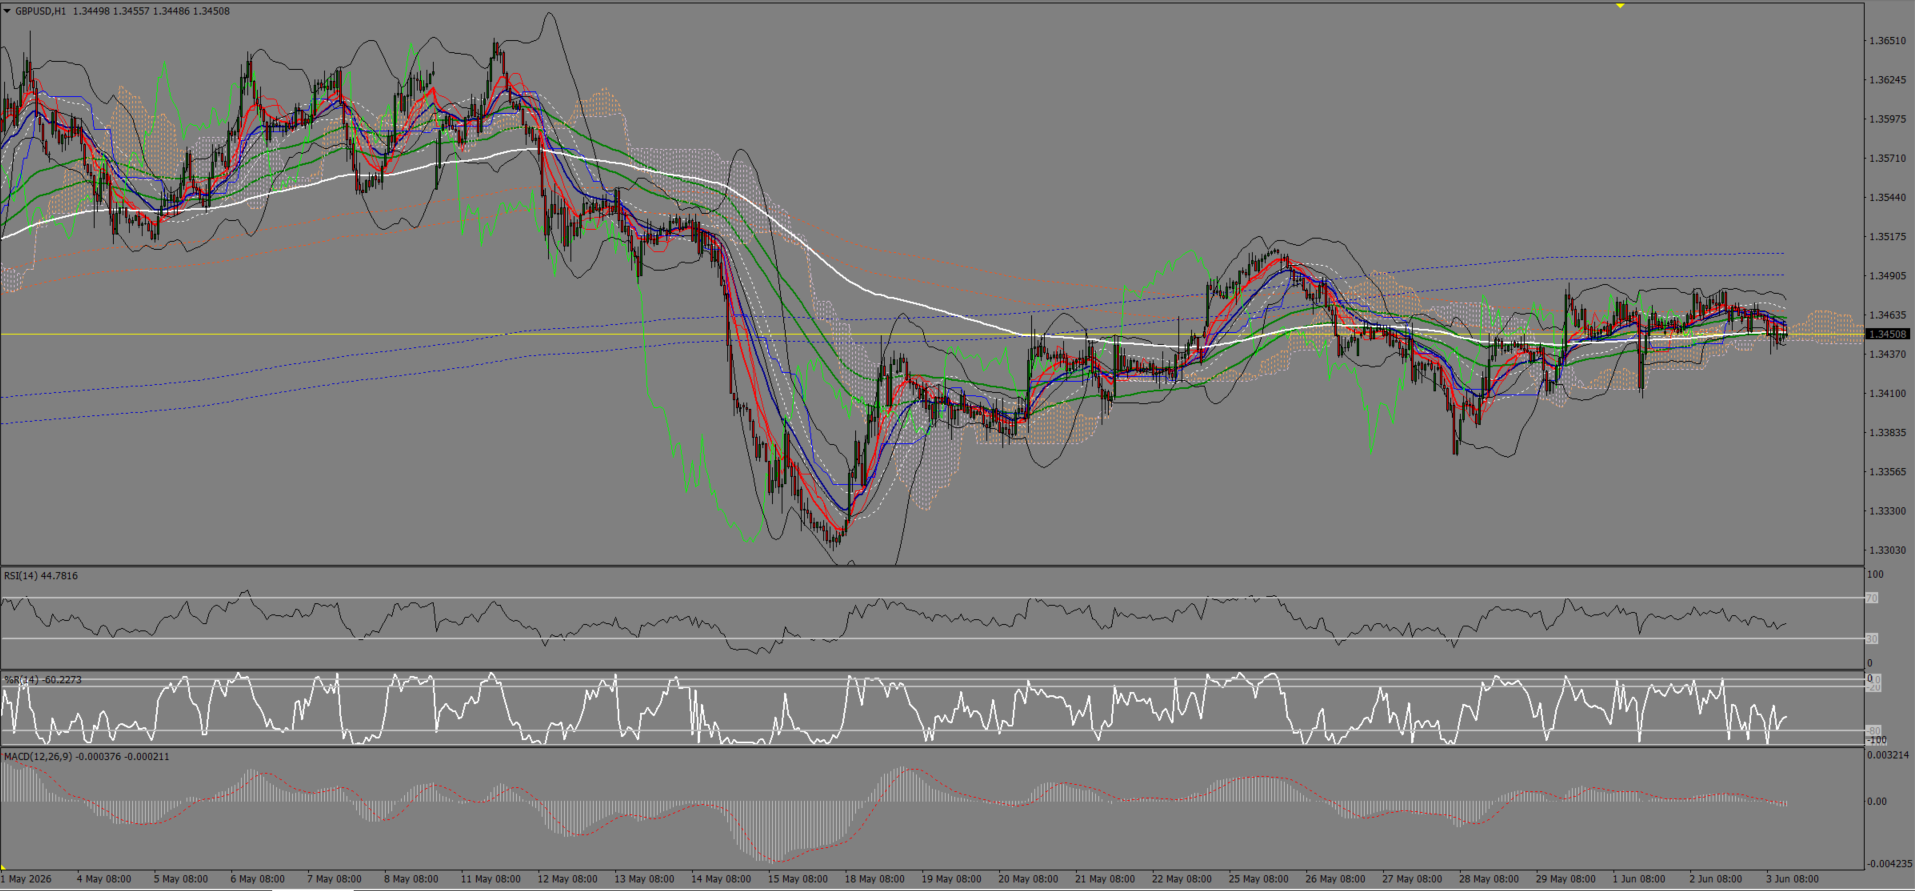The width and height of the screenshot is (1915, 891).
Task: Click the 1.34370 price scale value
Action: click(1888, 354)
